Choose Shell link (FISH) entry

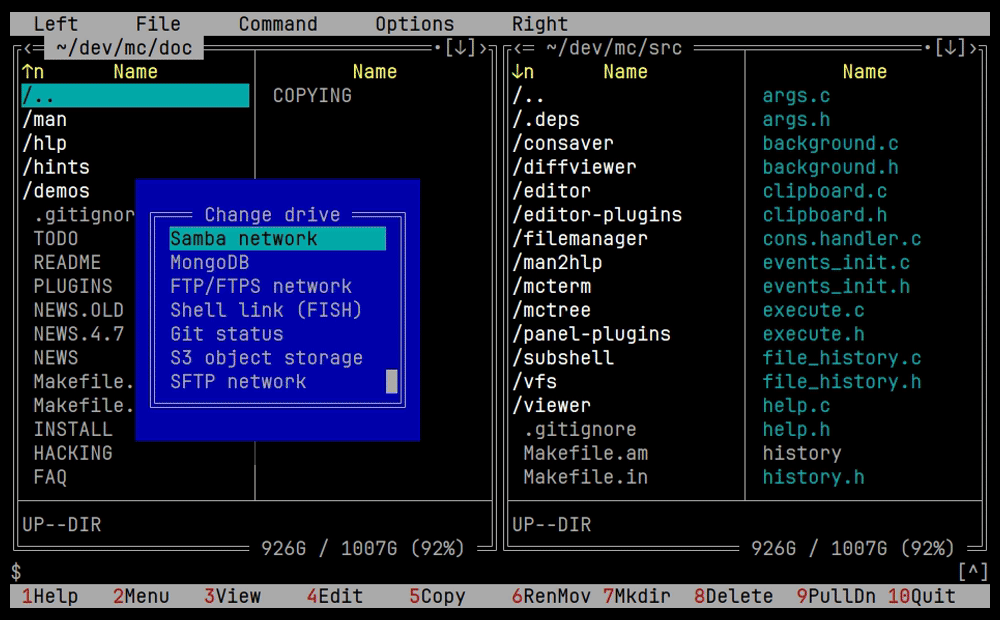[266, 310]
